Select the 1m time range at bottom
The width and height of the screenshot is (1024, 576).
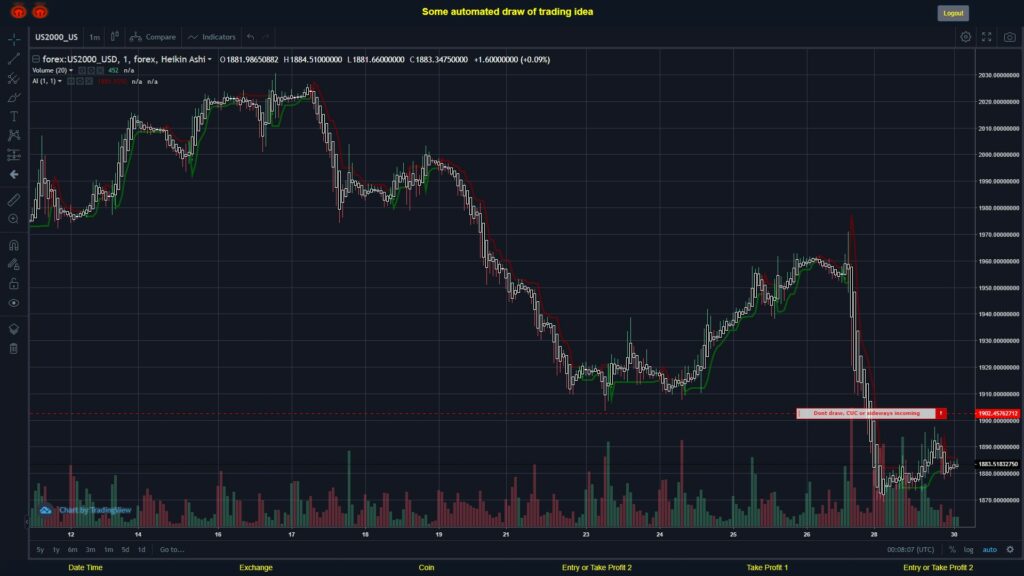click(108, 550)
